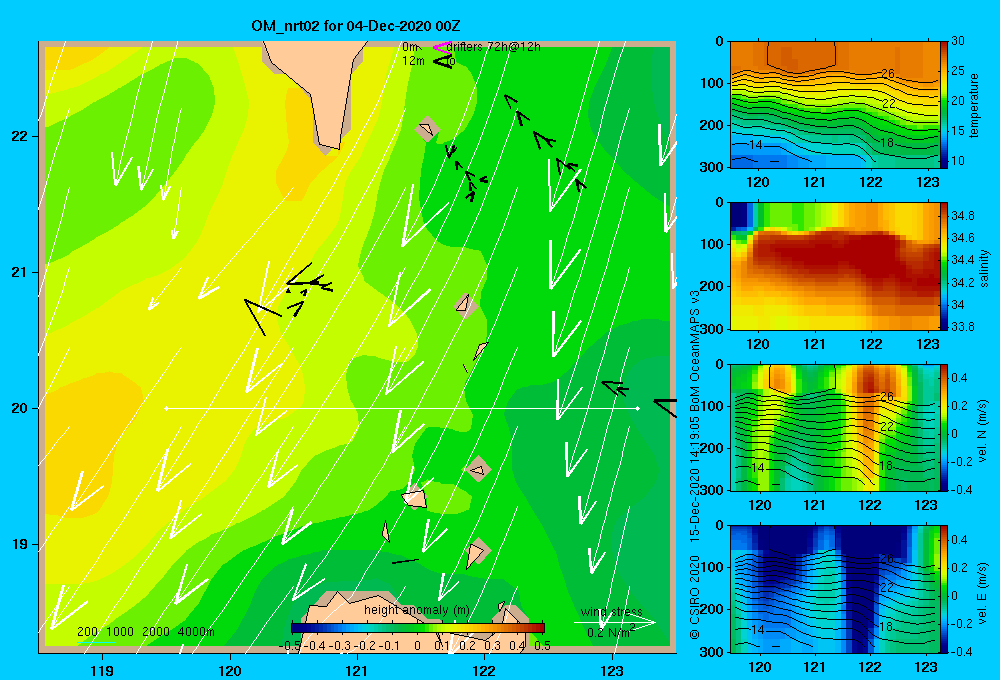Open the northward velocity cross-section panel
The height and width of the screenshot is (680, 1000).
click(x=834, y=428)
